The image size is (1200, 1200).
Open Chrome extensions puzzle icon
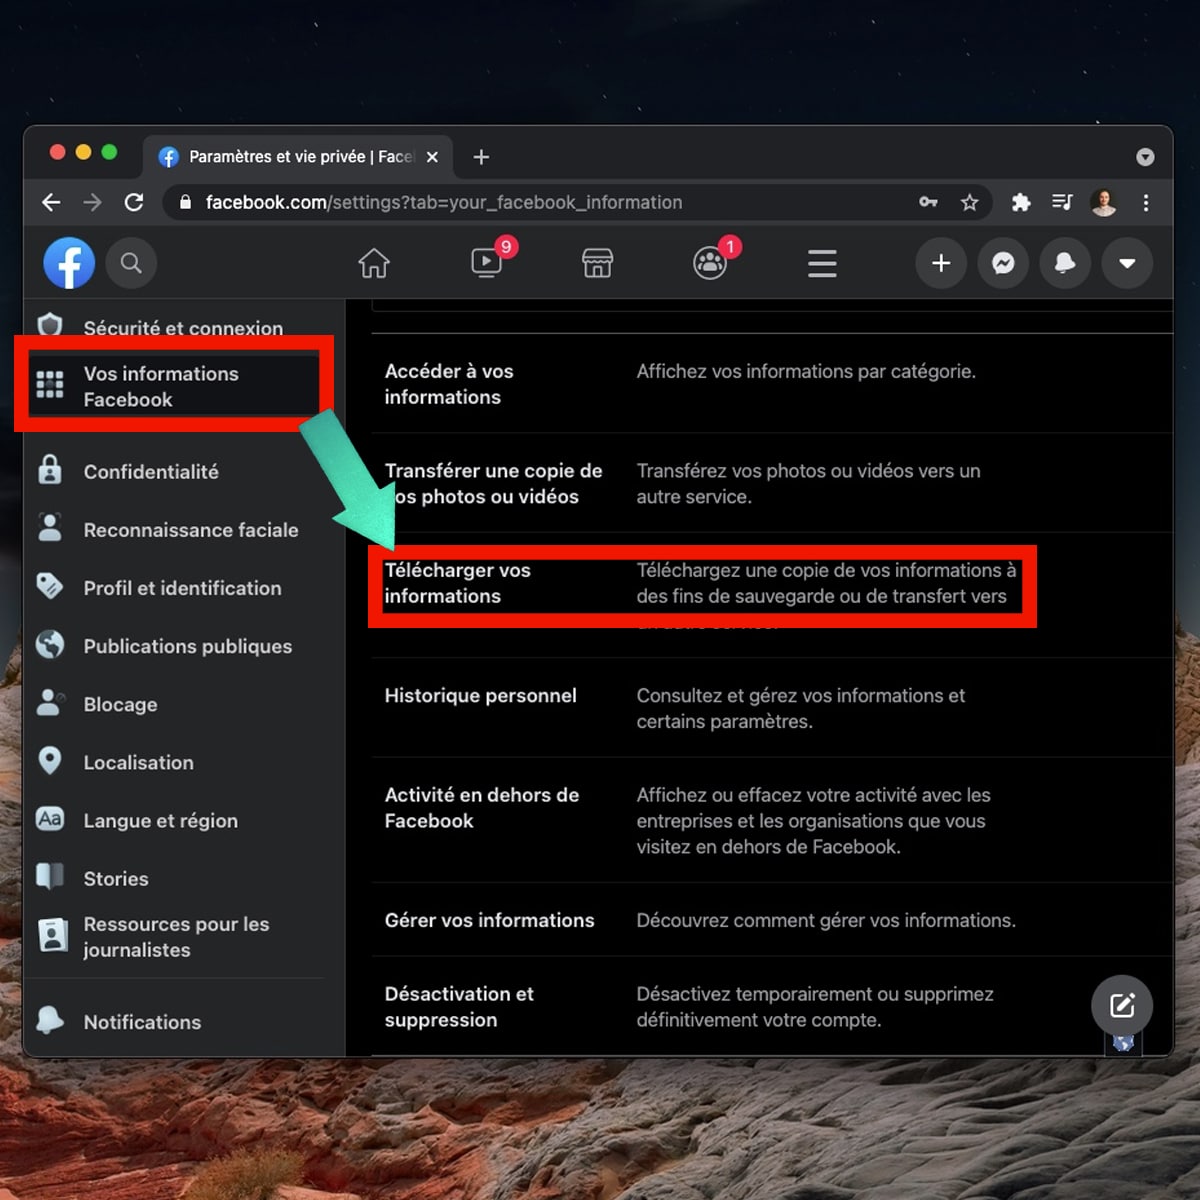click(1021, 202)
